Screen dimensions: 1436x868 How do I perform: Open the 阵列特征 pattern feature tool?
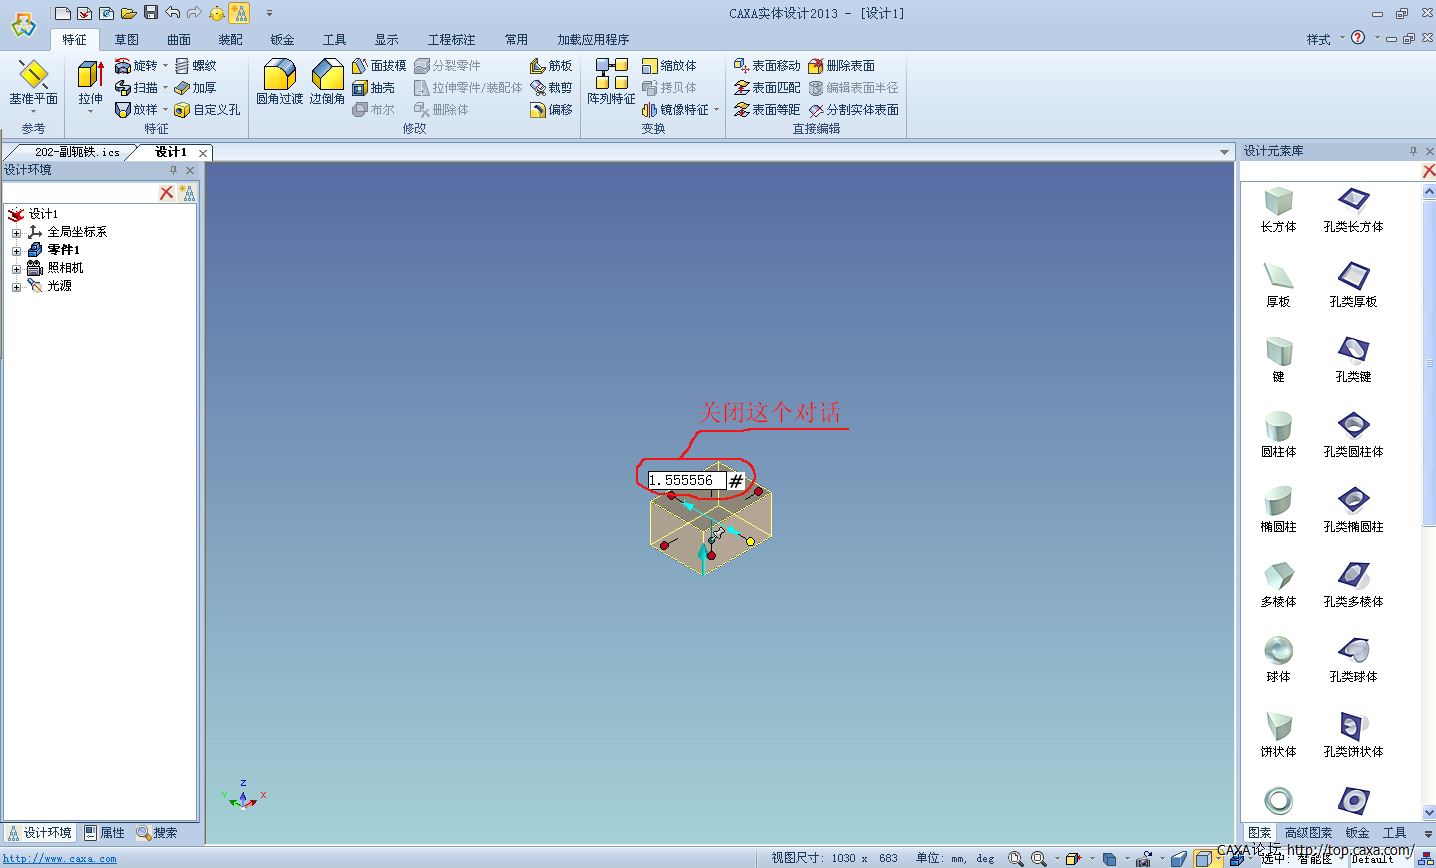click(611, 83)
